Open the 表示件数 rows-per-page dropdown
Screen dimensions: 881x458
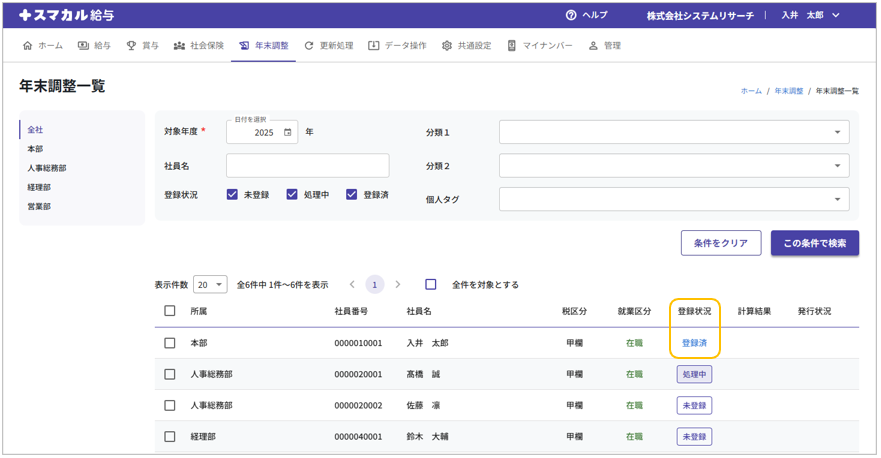210,285
